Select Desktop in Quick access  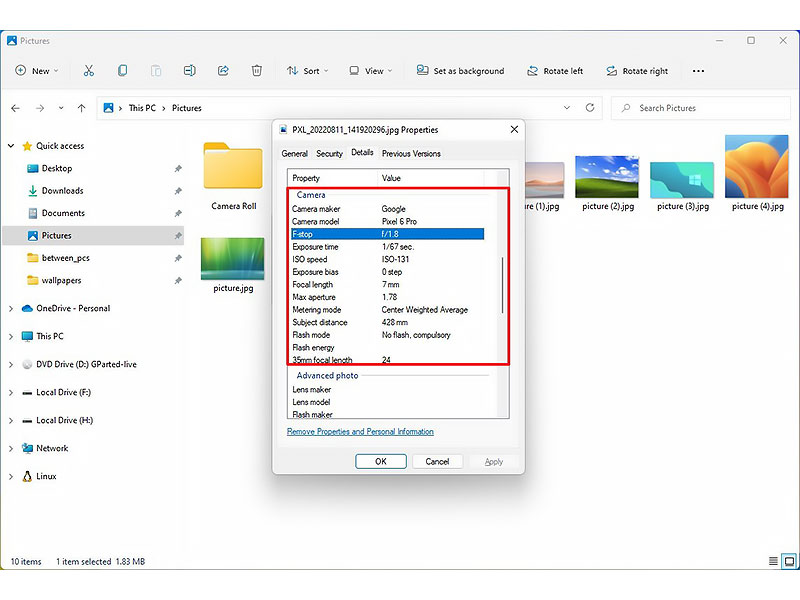coord(57,168)
